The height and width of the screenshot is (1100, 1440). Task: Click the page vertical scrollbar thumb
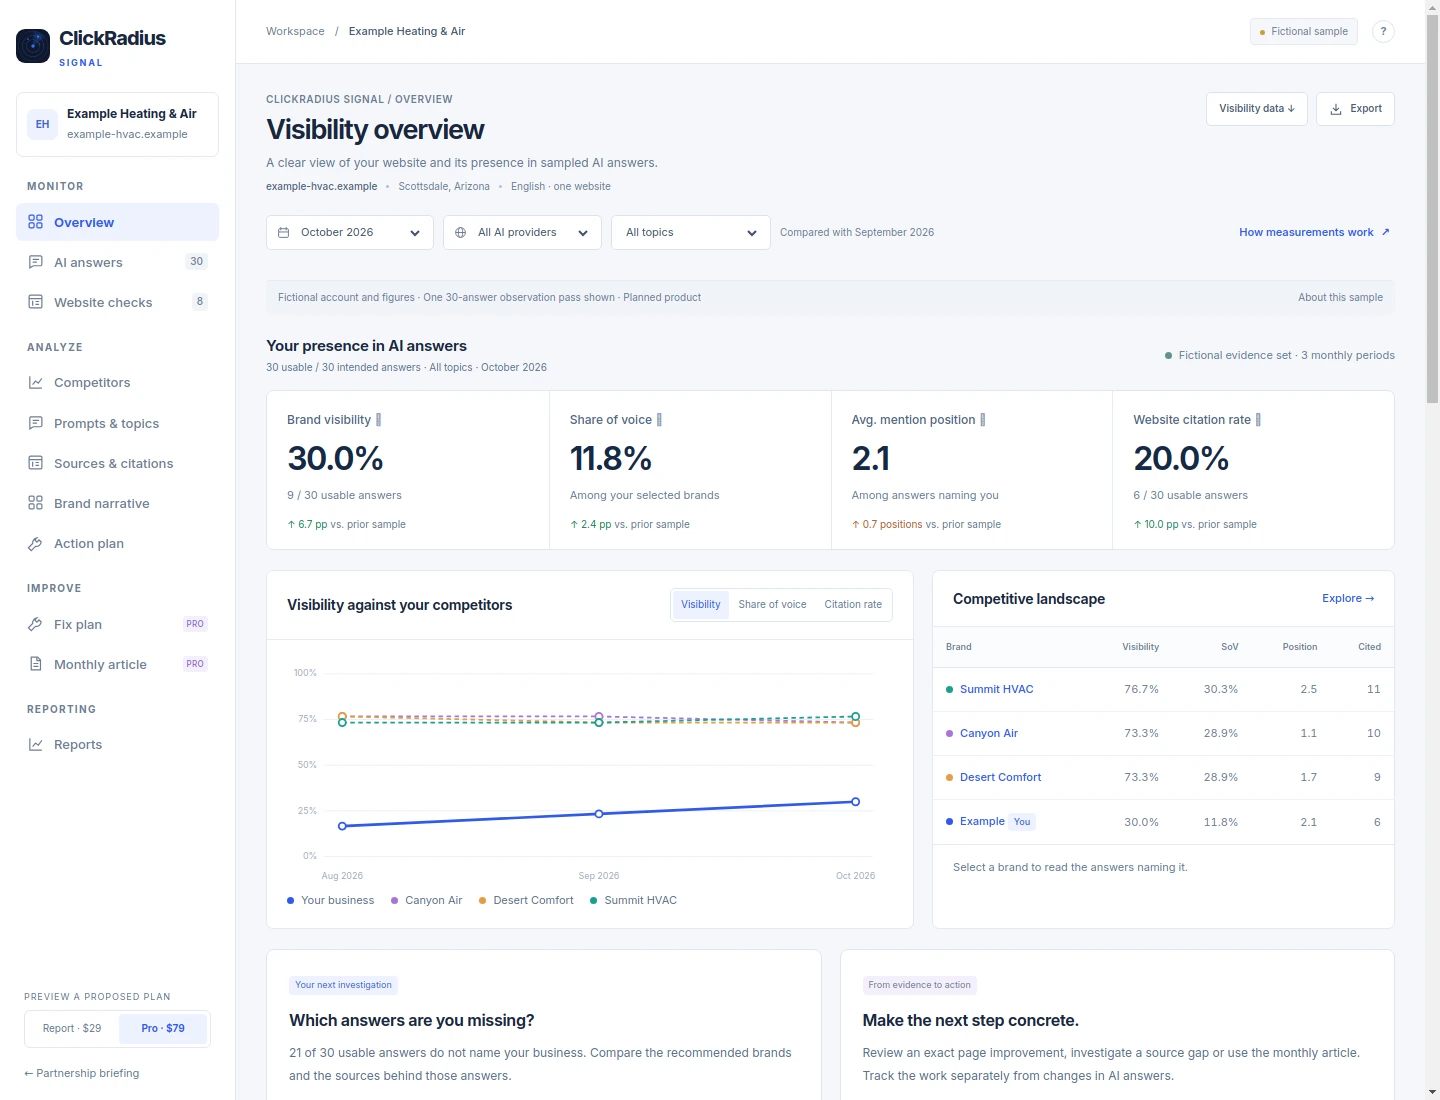(1432, 210)
